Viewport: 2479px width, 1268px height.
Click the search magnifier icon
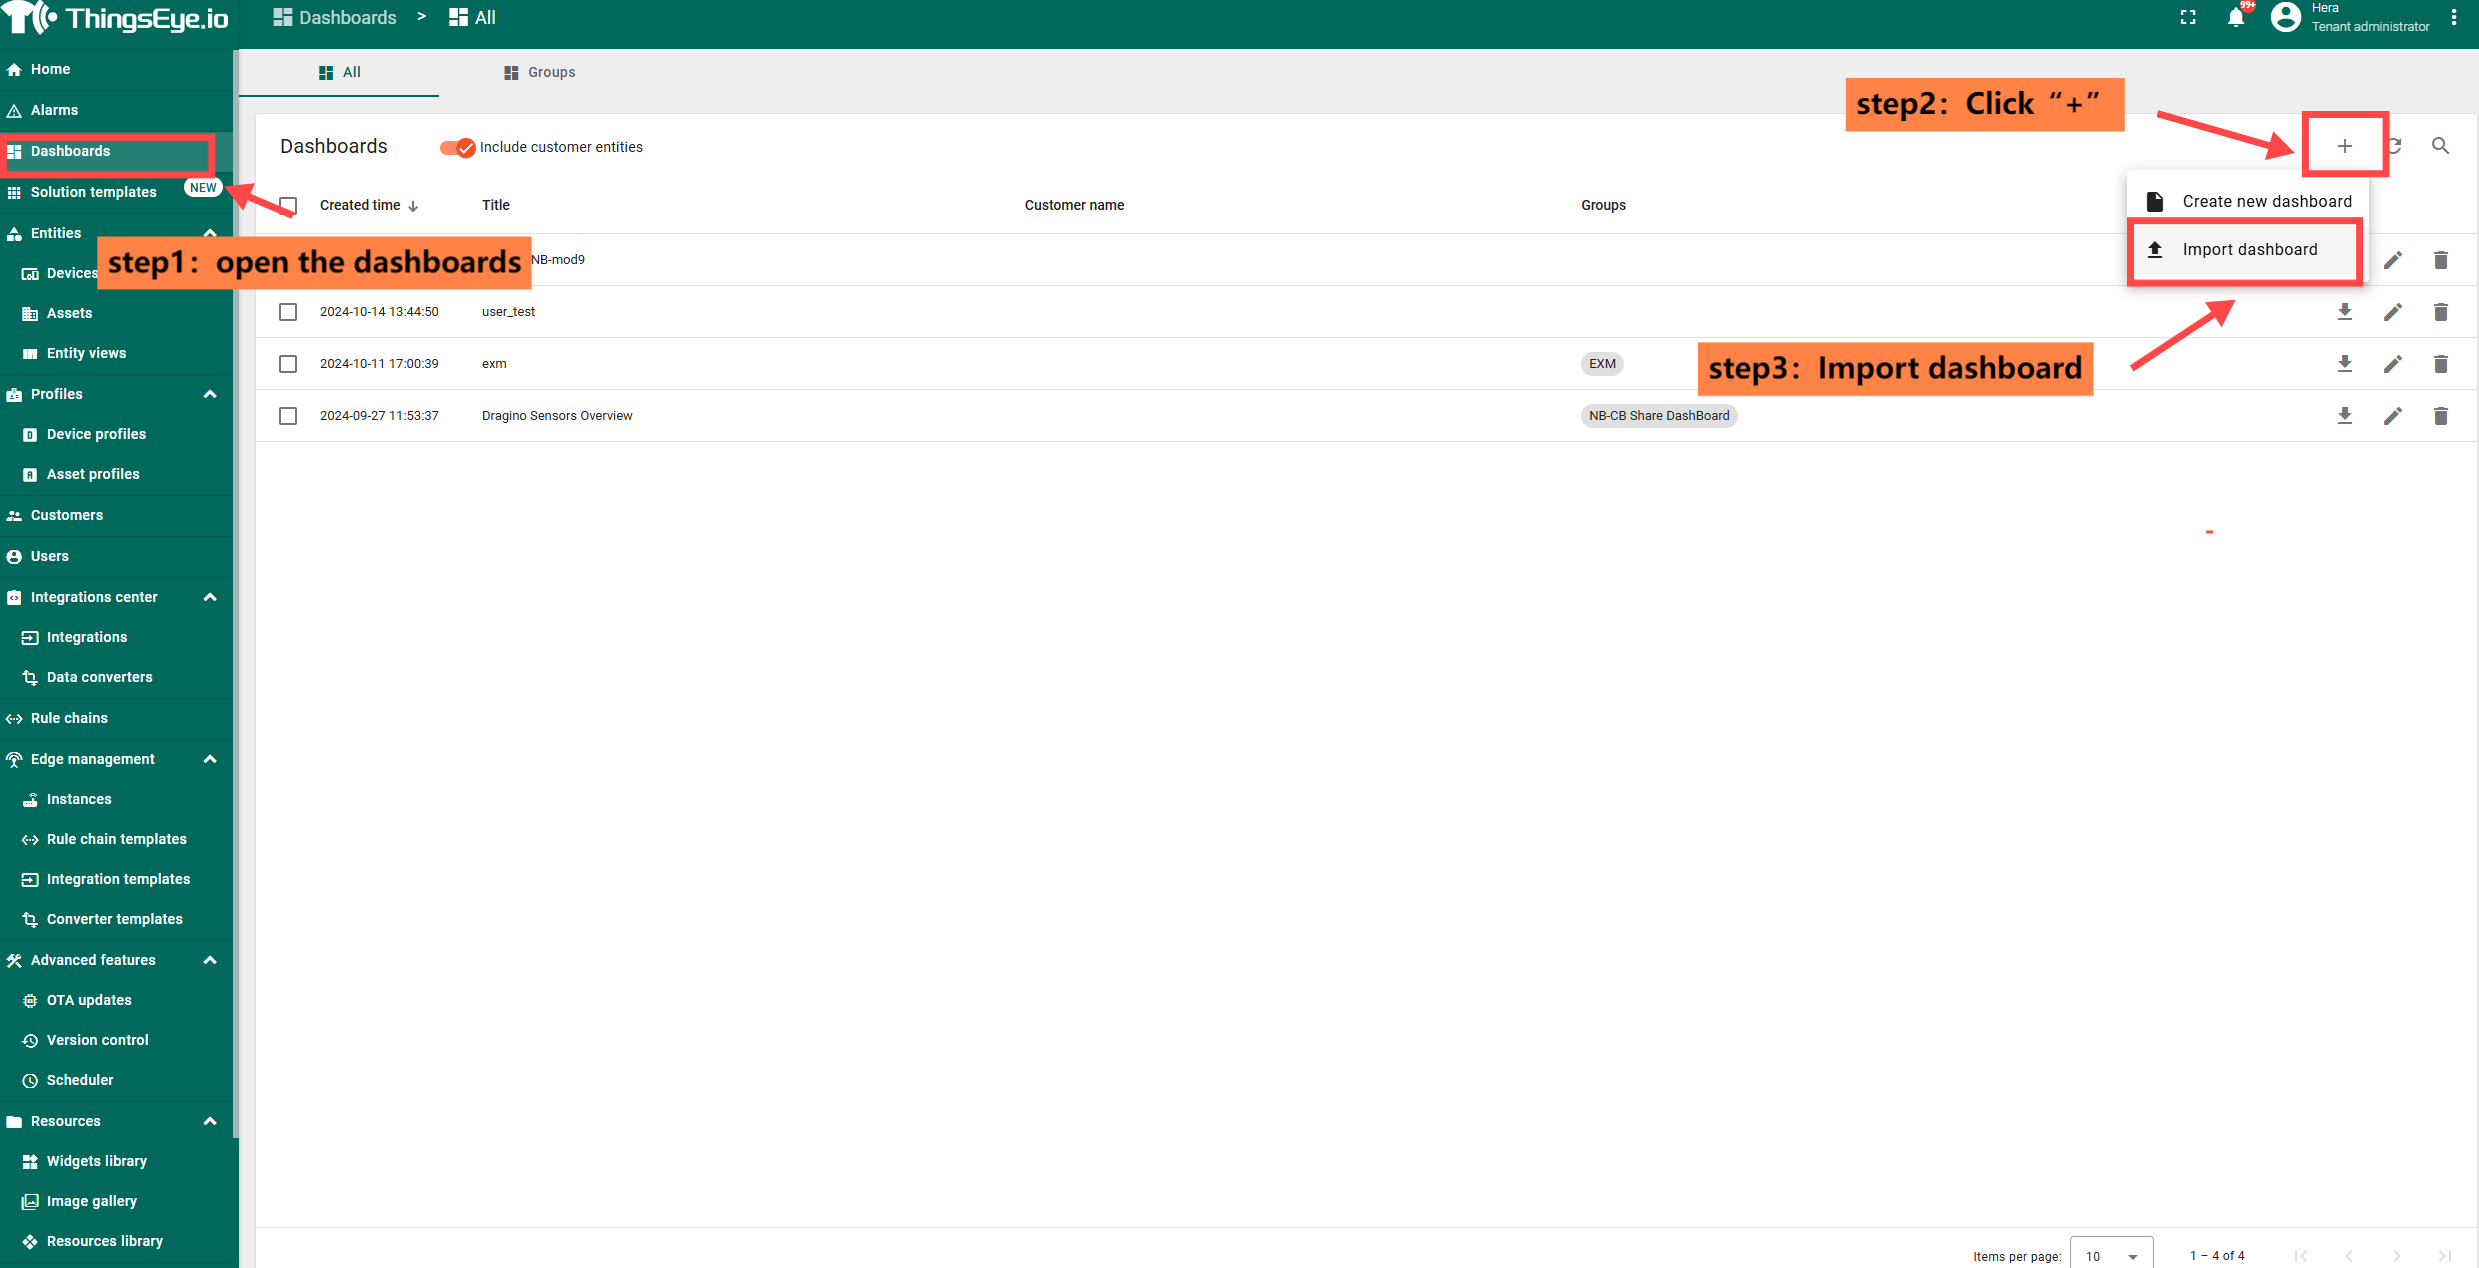tap(2440, 146)
